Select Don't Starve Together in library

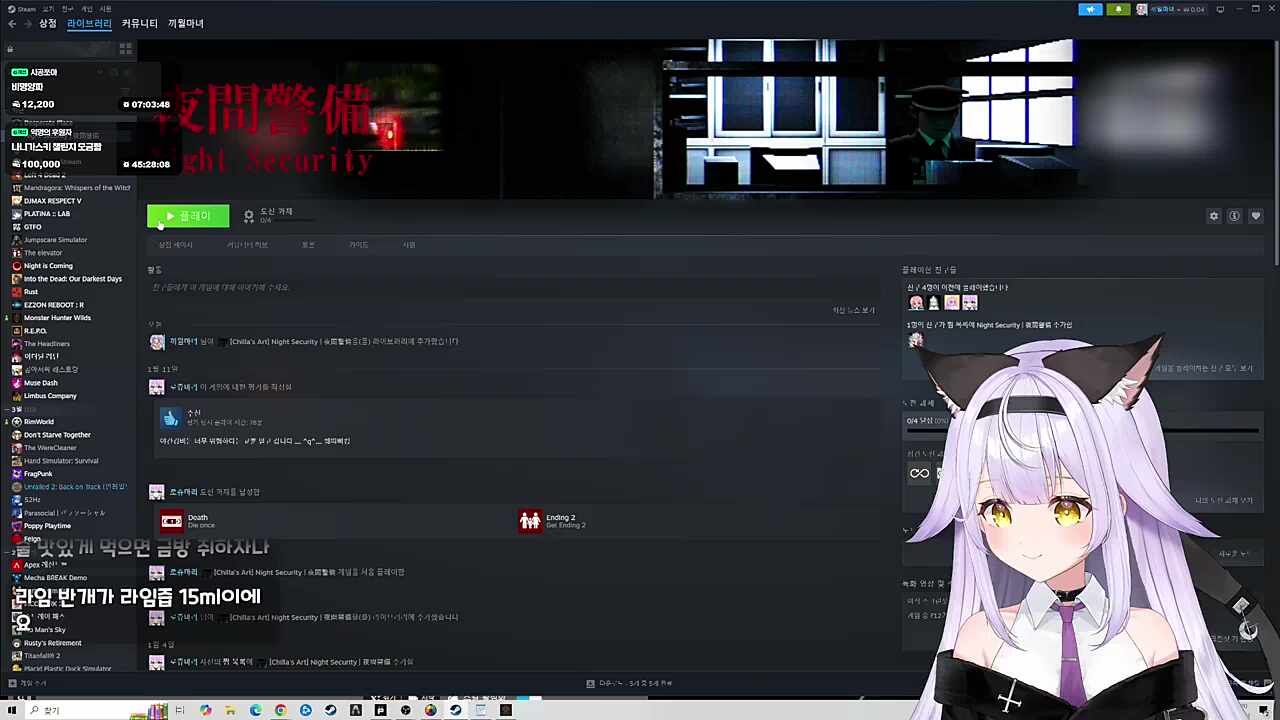pos(57,435)
